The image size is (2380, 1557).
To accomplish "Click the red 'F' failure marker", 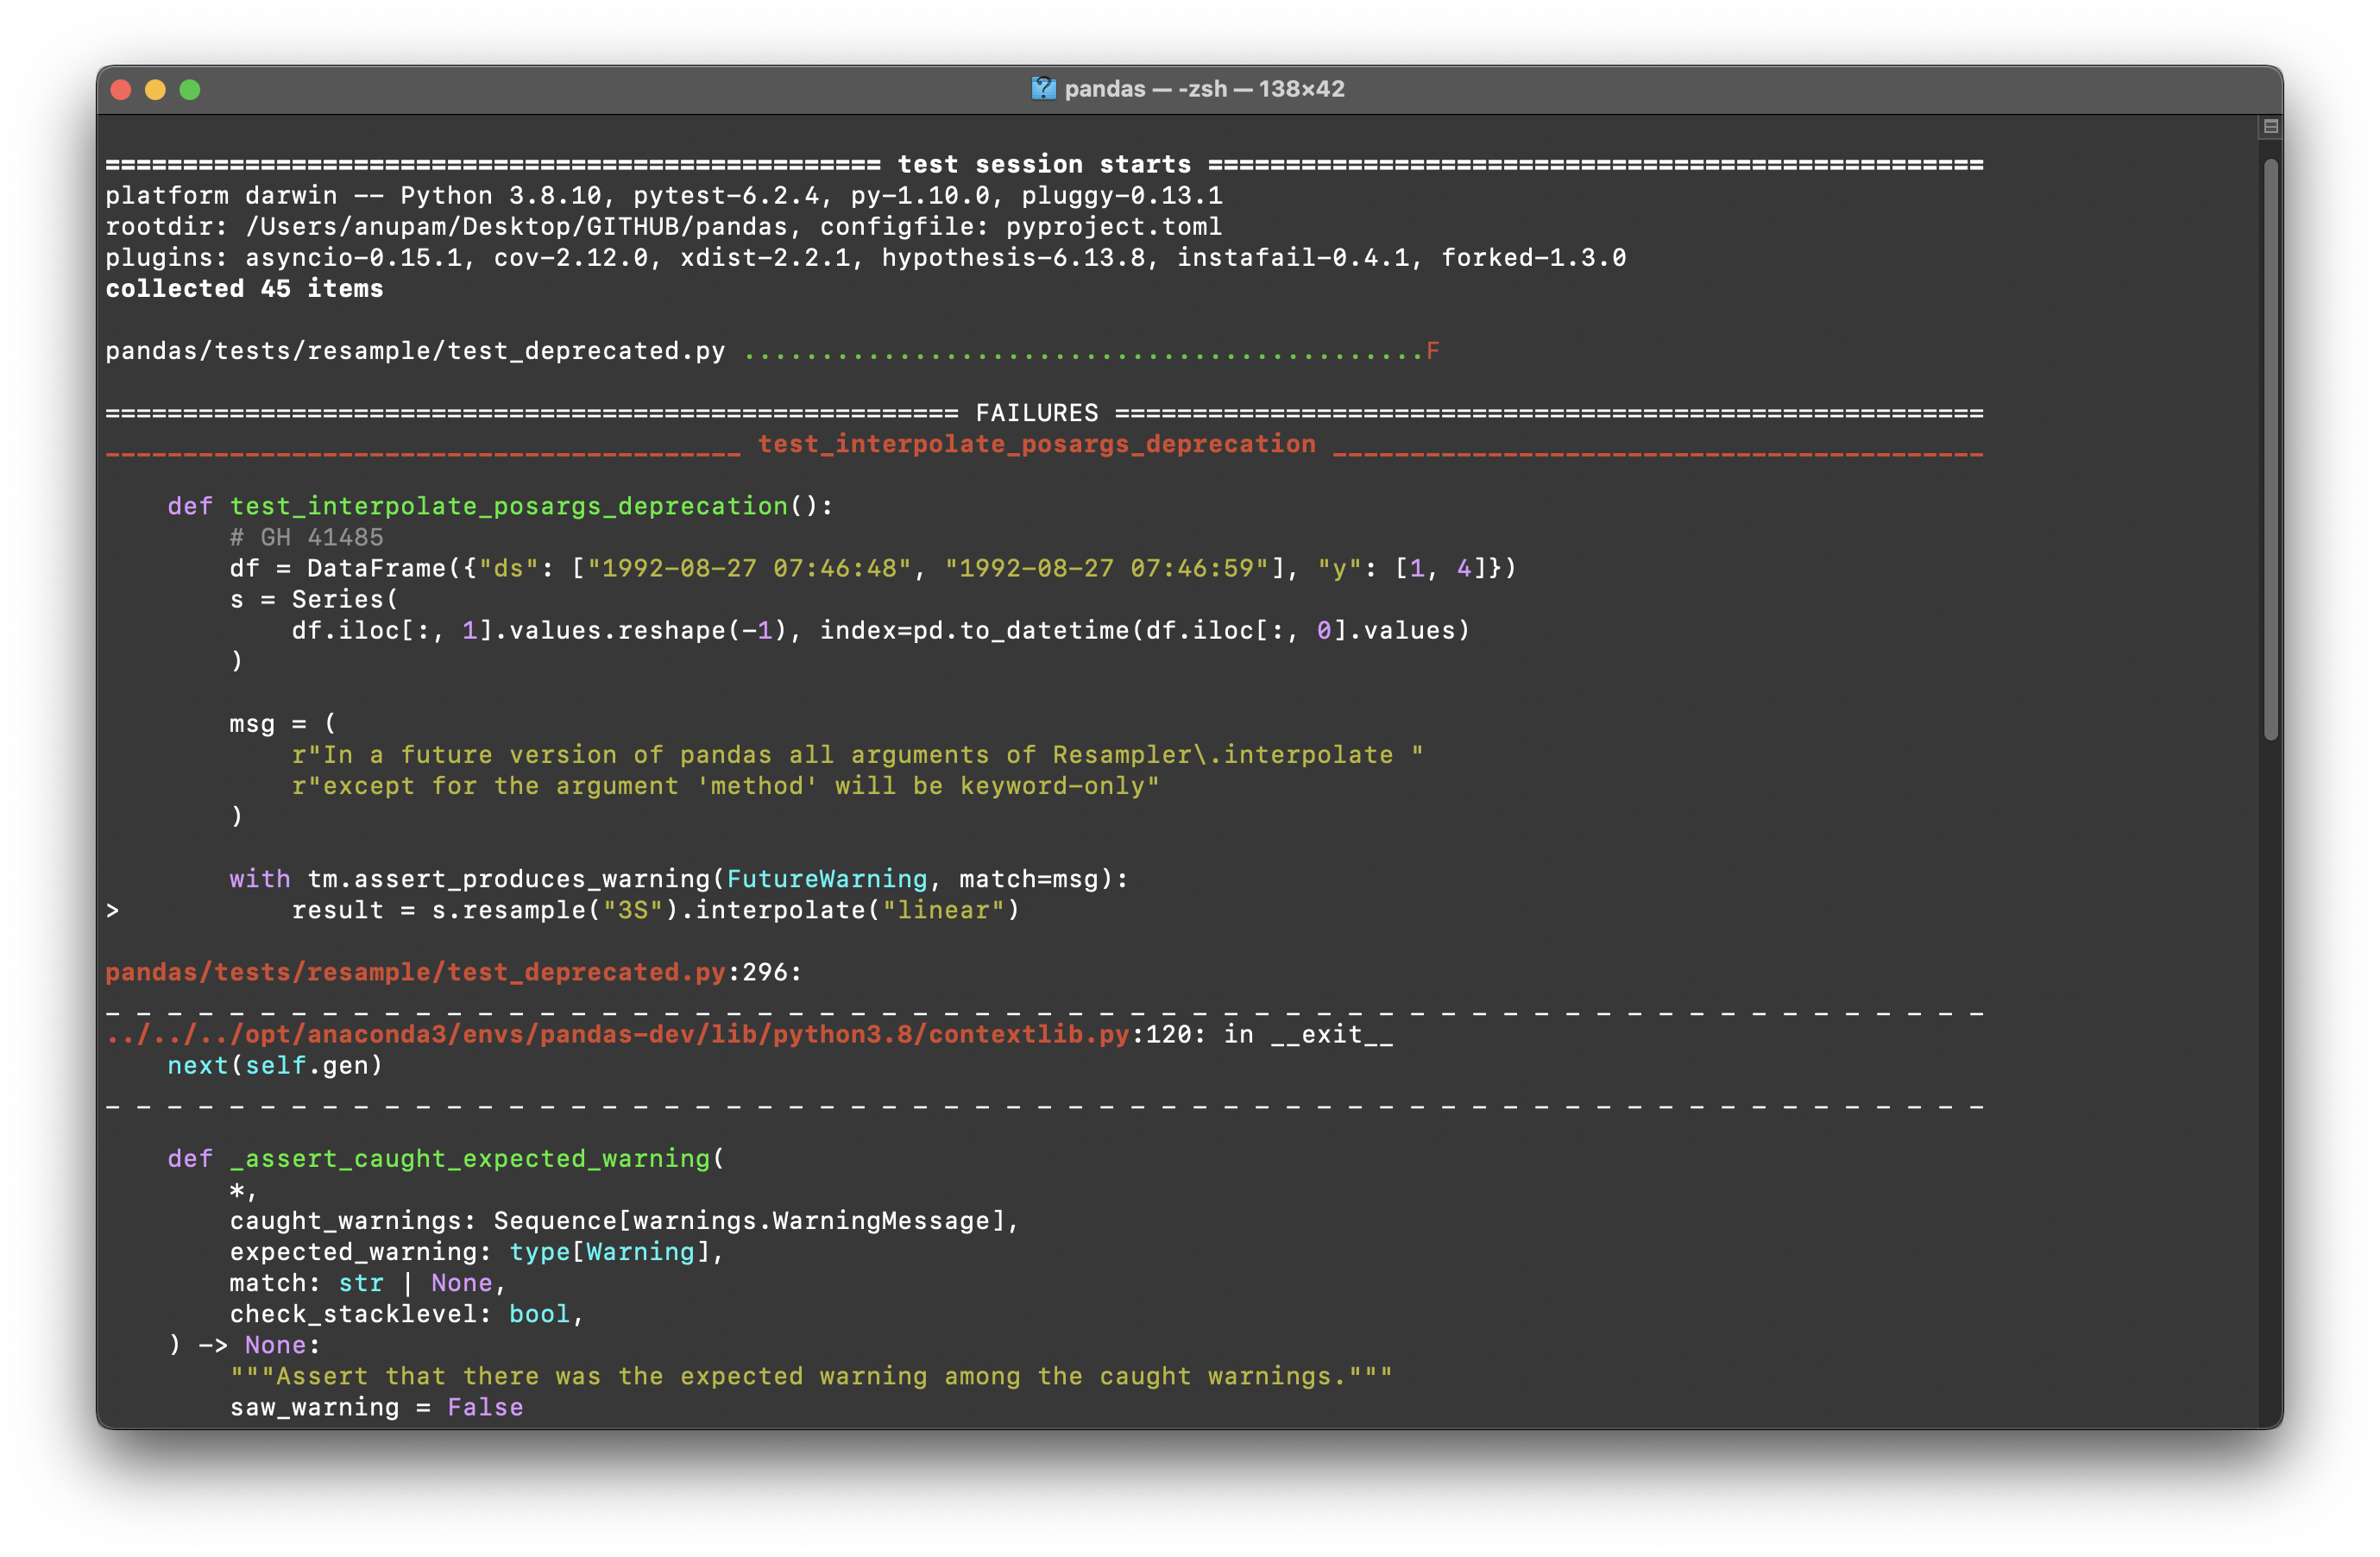I will tap(1433, 351).
